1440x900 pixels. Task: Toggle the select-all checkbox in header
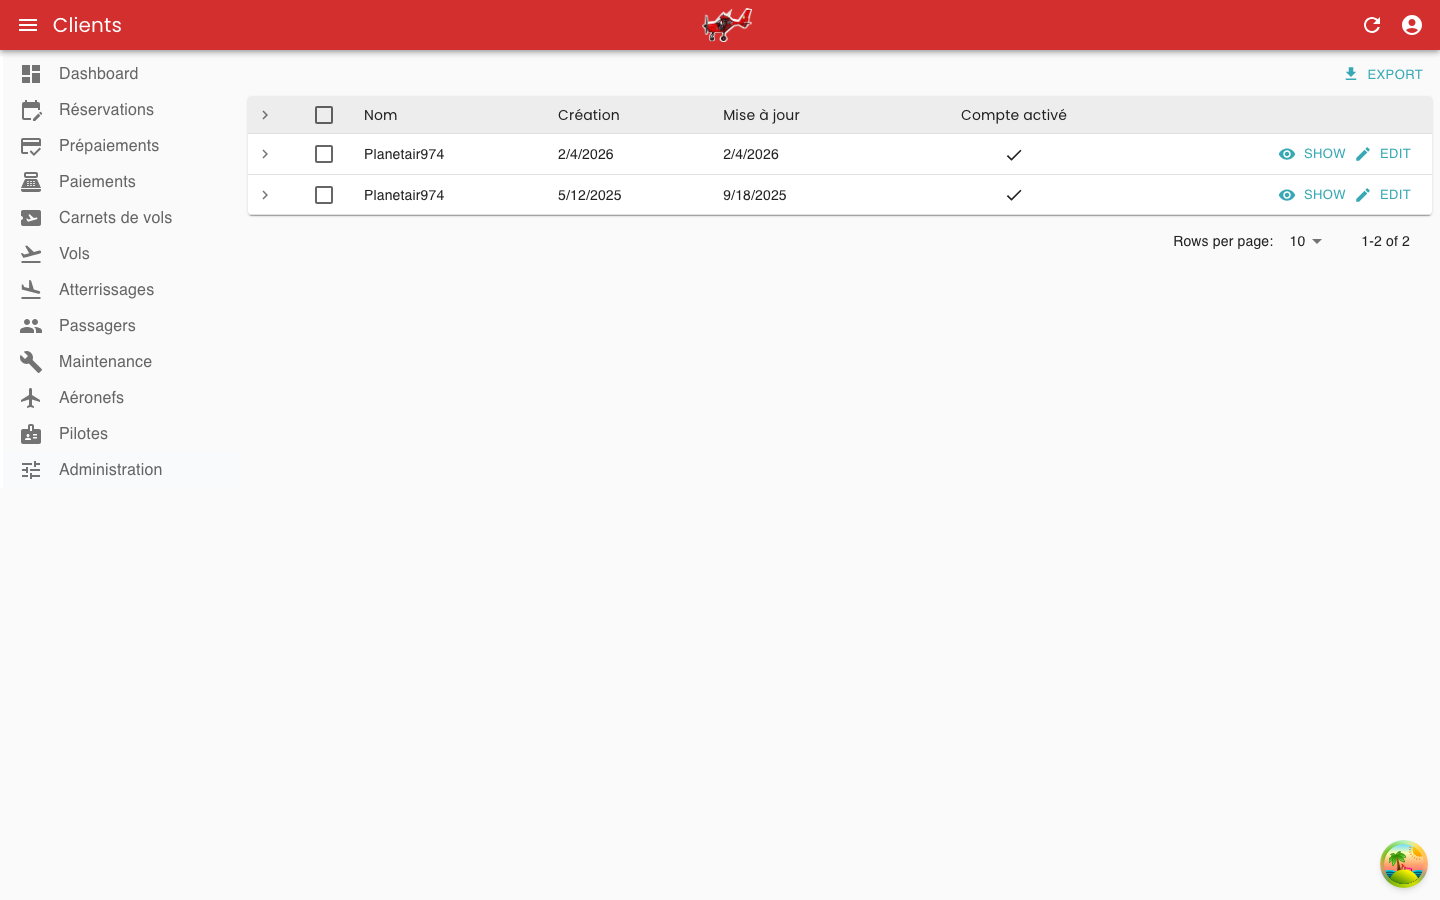(324, 115)
